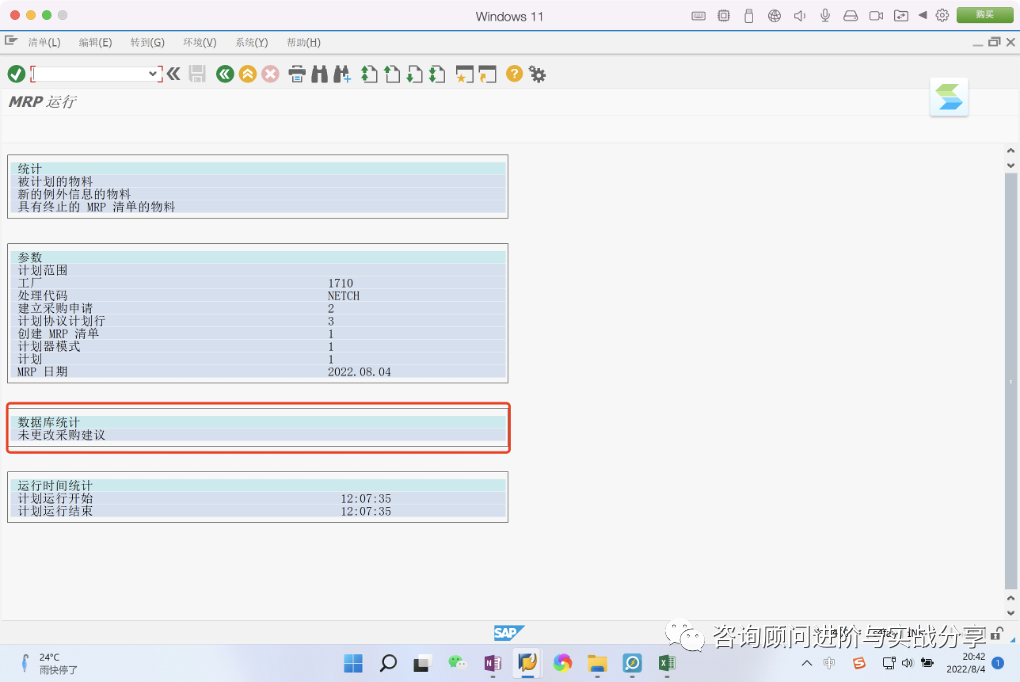Collapse command field with double-chevron icon

coord(173,74)
